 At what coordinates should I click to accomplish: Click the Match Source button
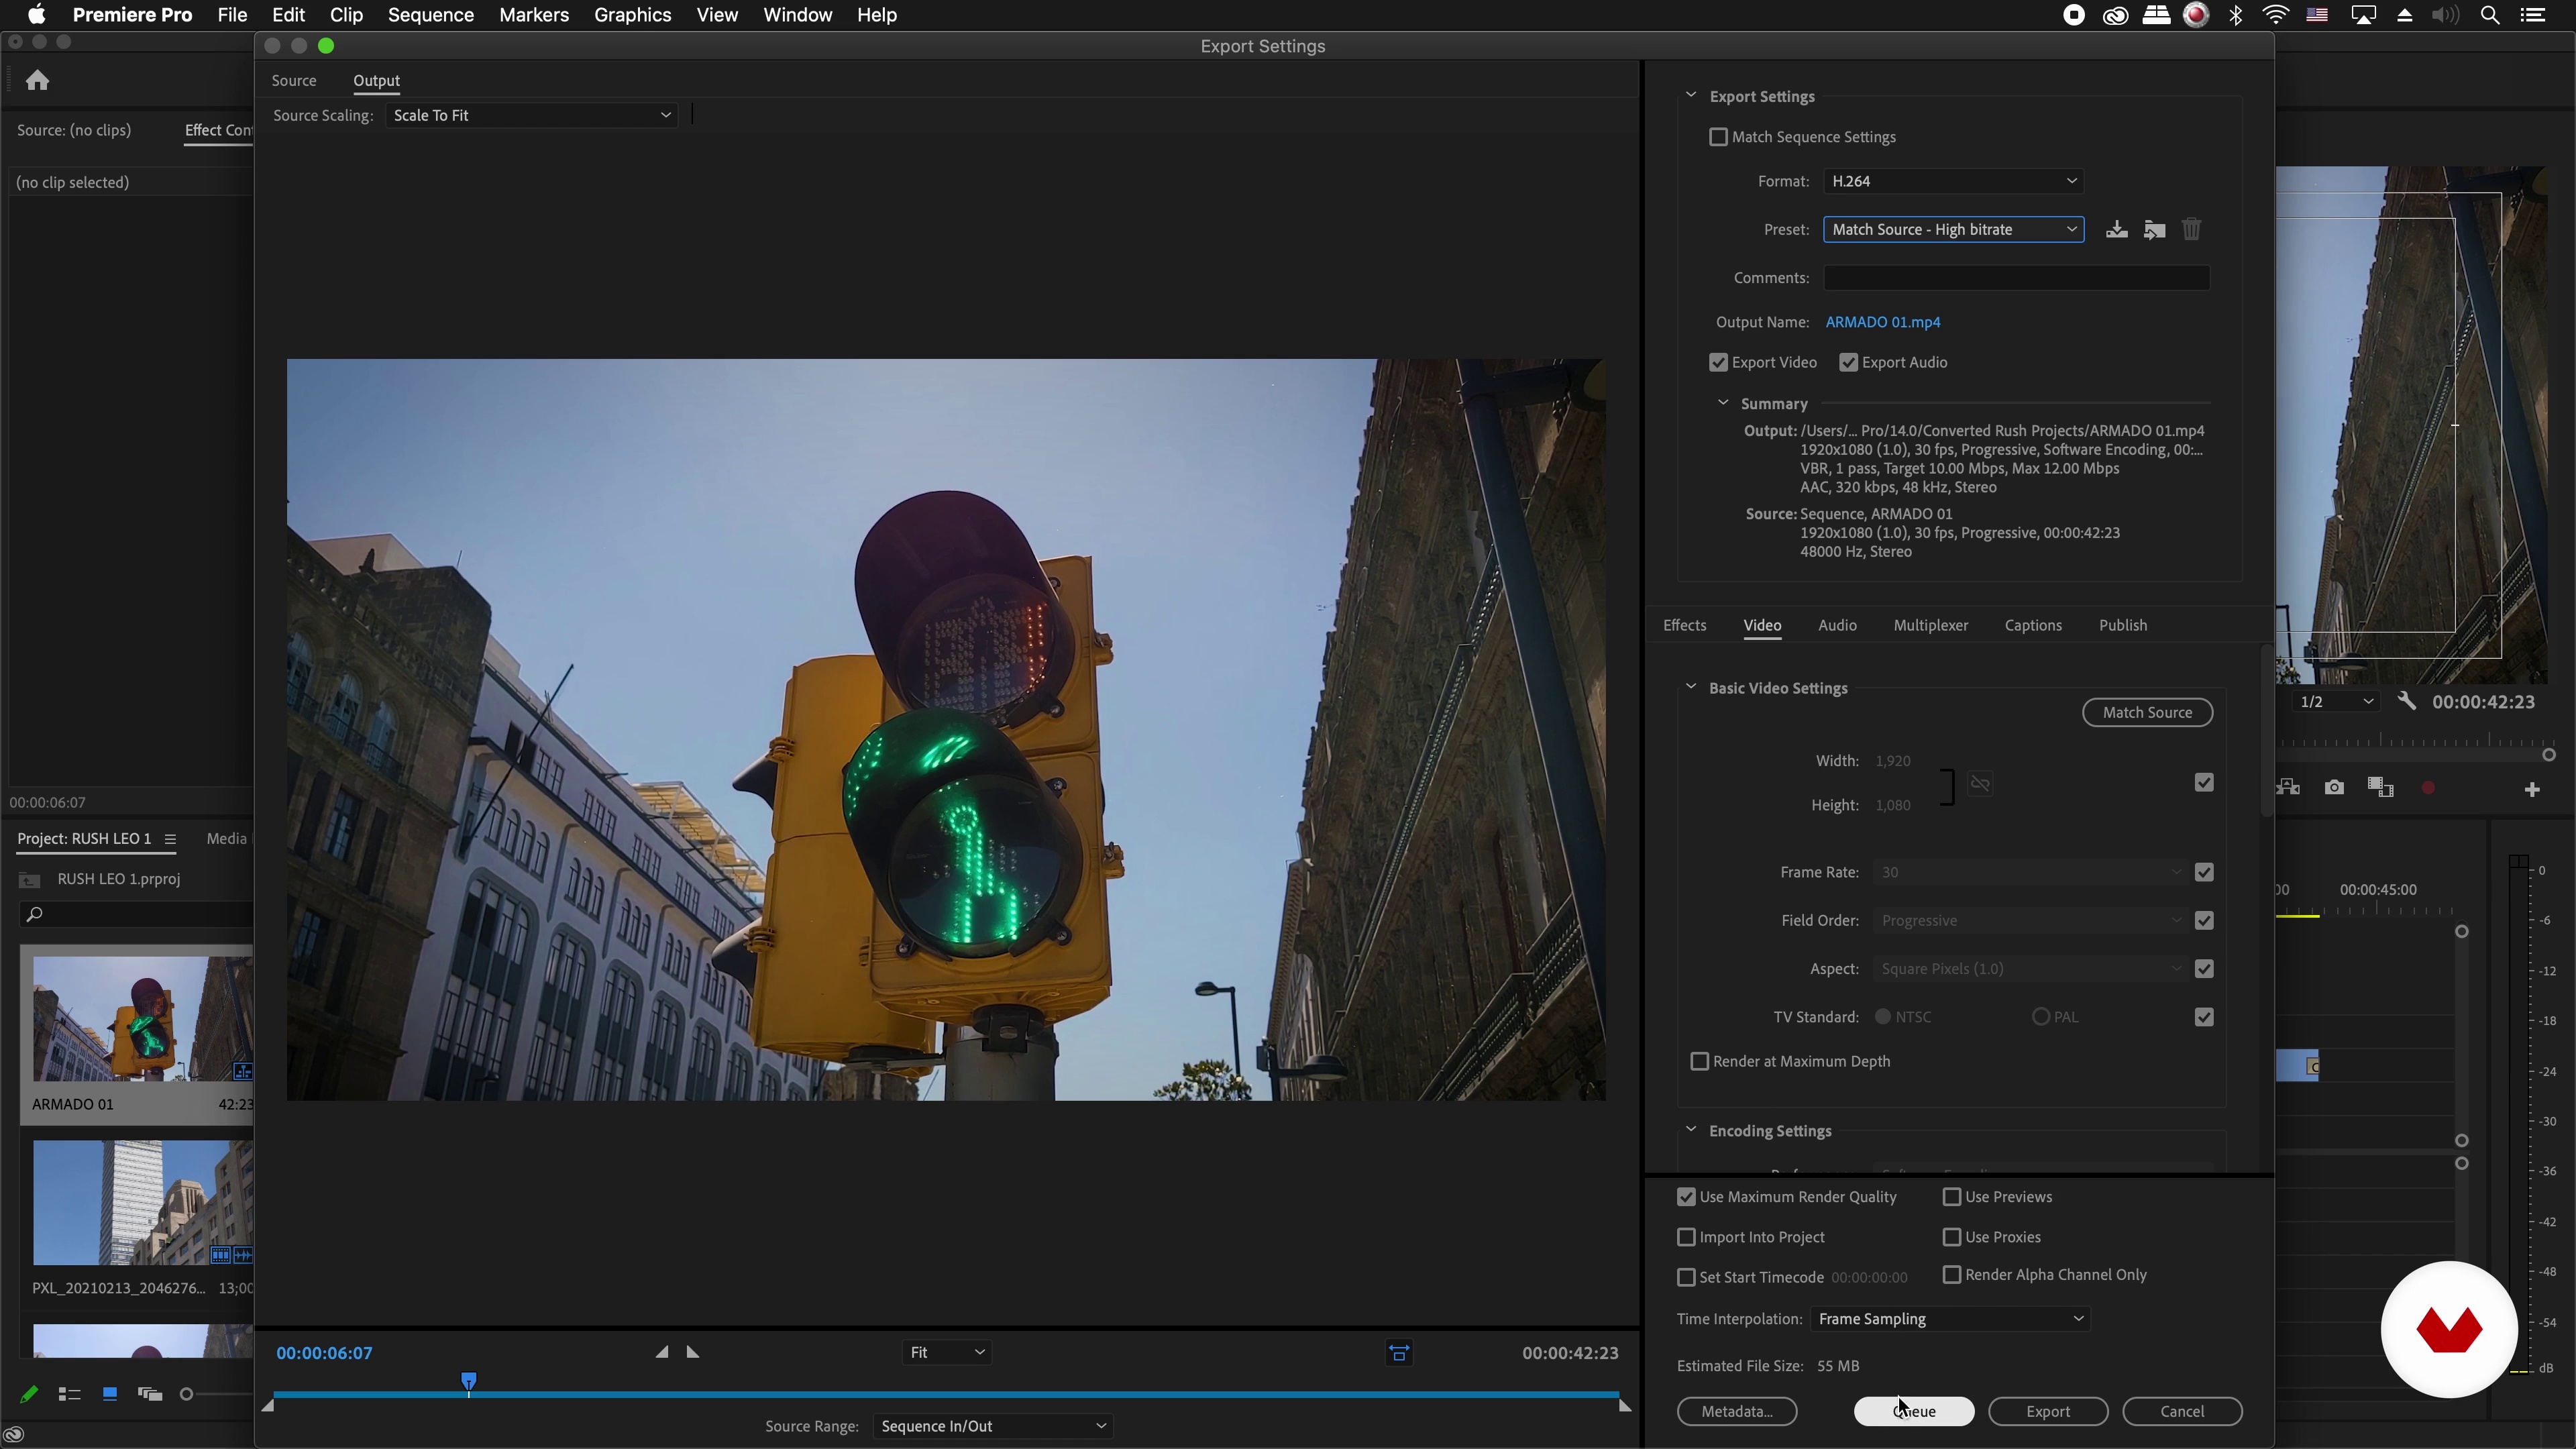2147,712
